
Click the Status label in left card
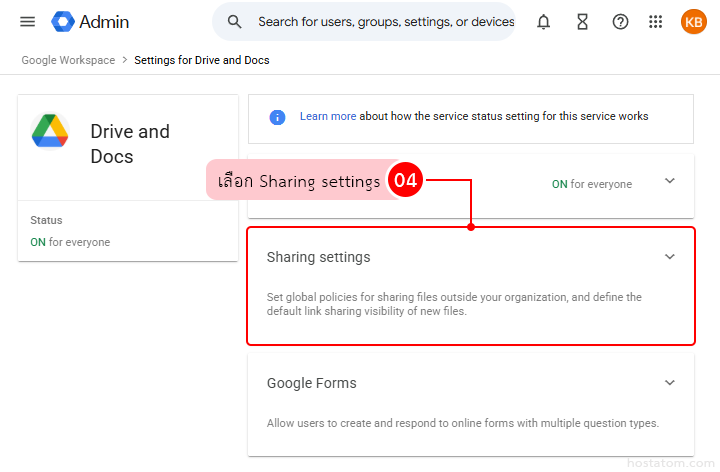pos(46,220)
